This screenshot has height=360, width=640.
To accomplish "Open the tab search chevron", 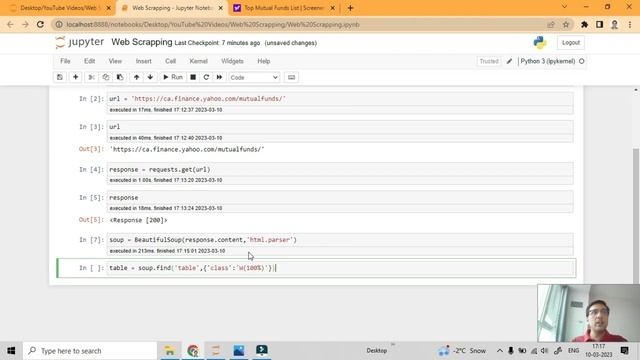I will tap(564, 7).
